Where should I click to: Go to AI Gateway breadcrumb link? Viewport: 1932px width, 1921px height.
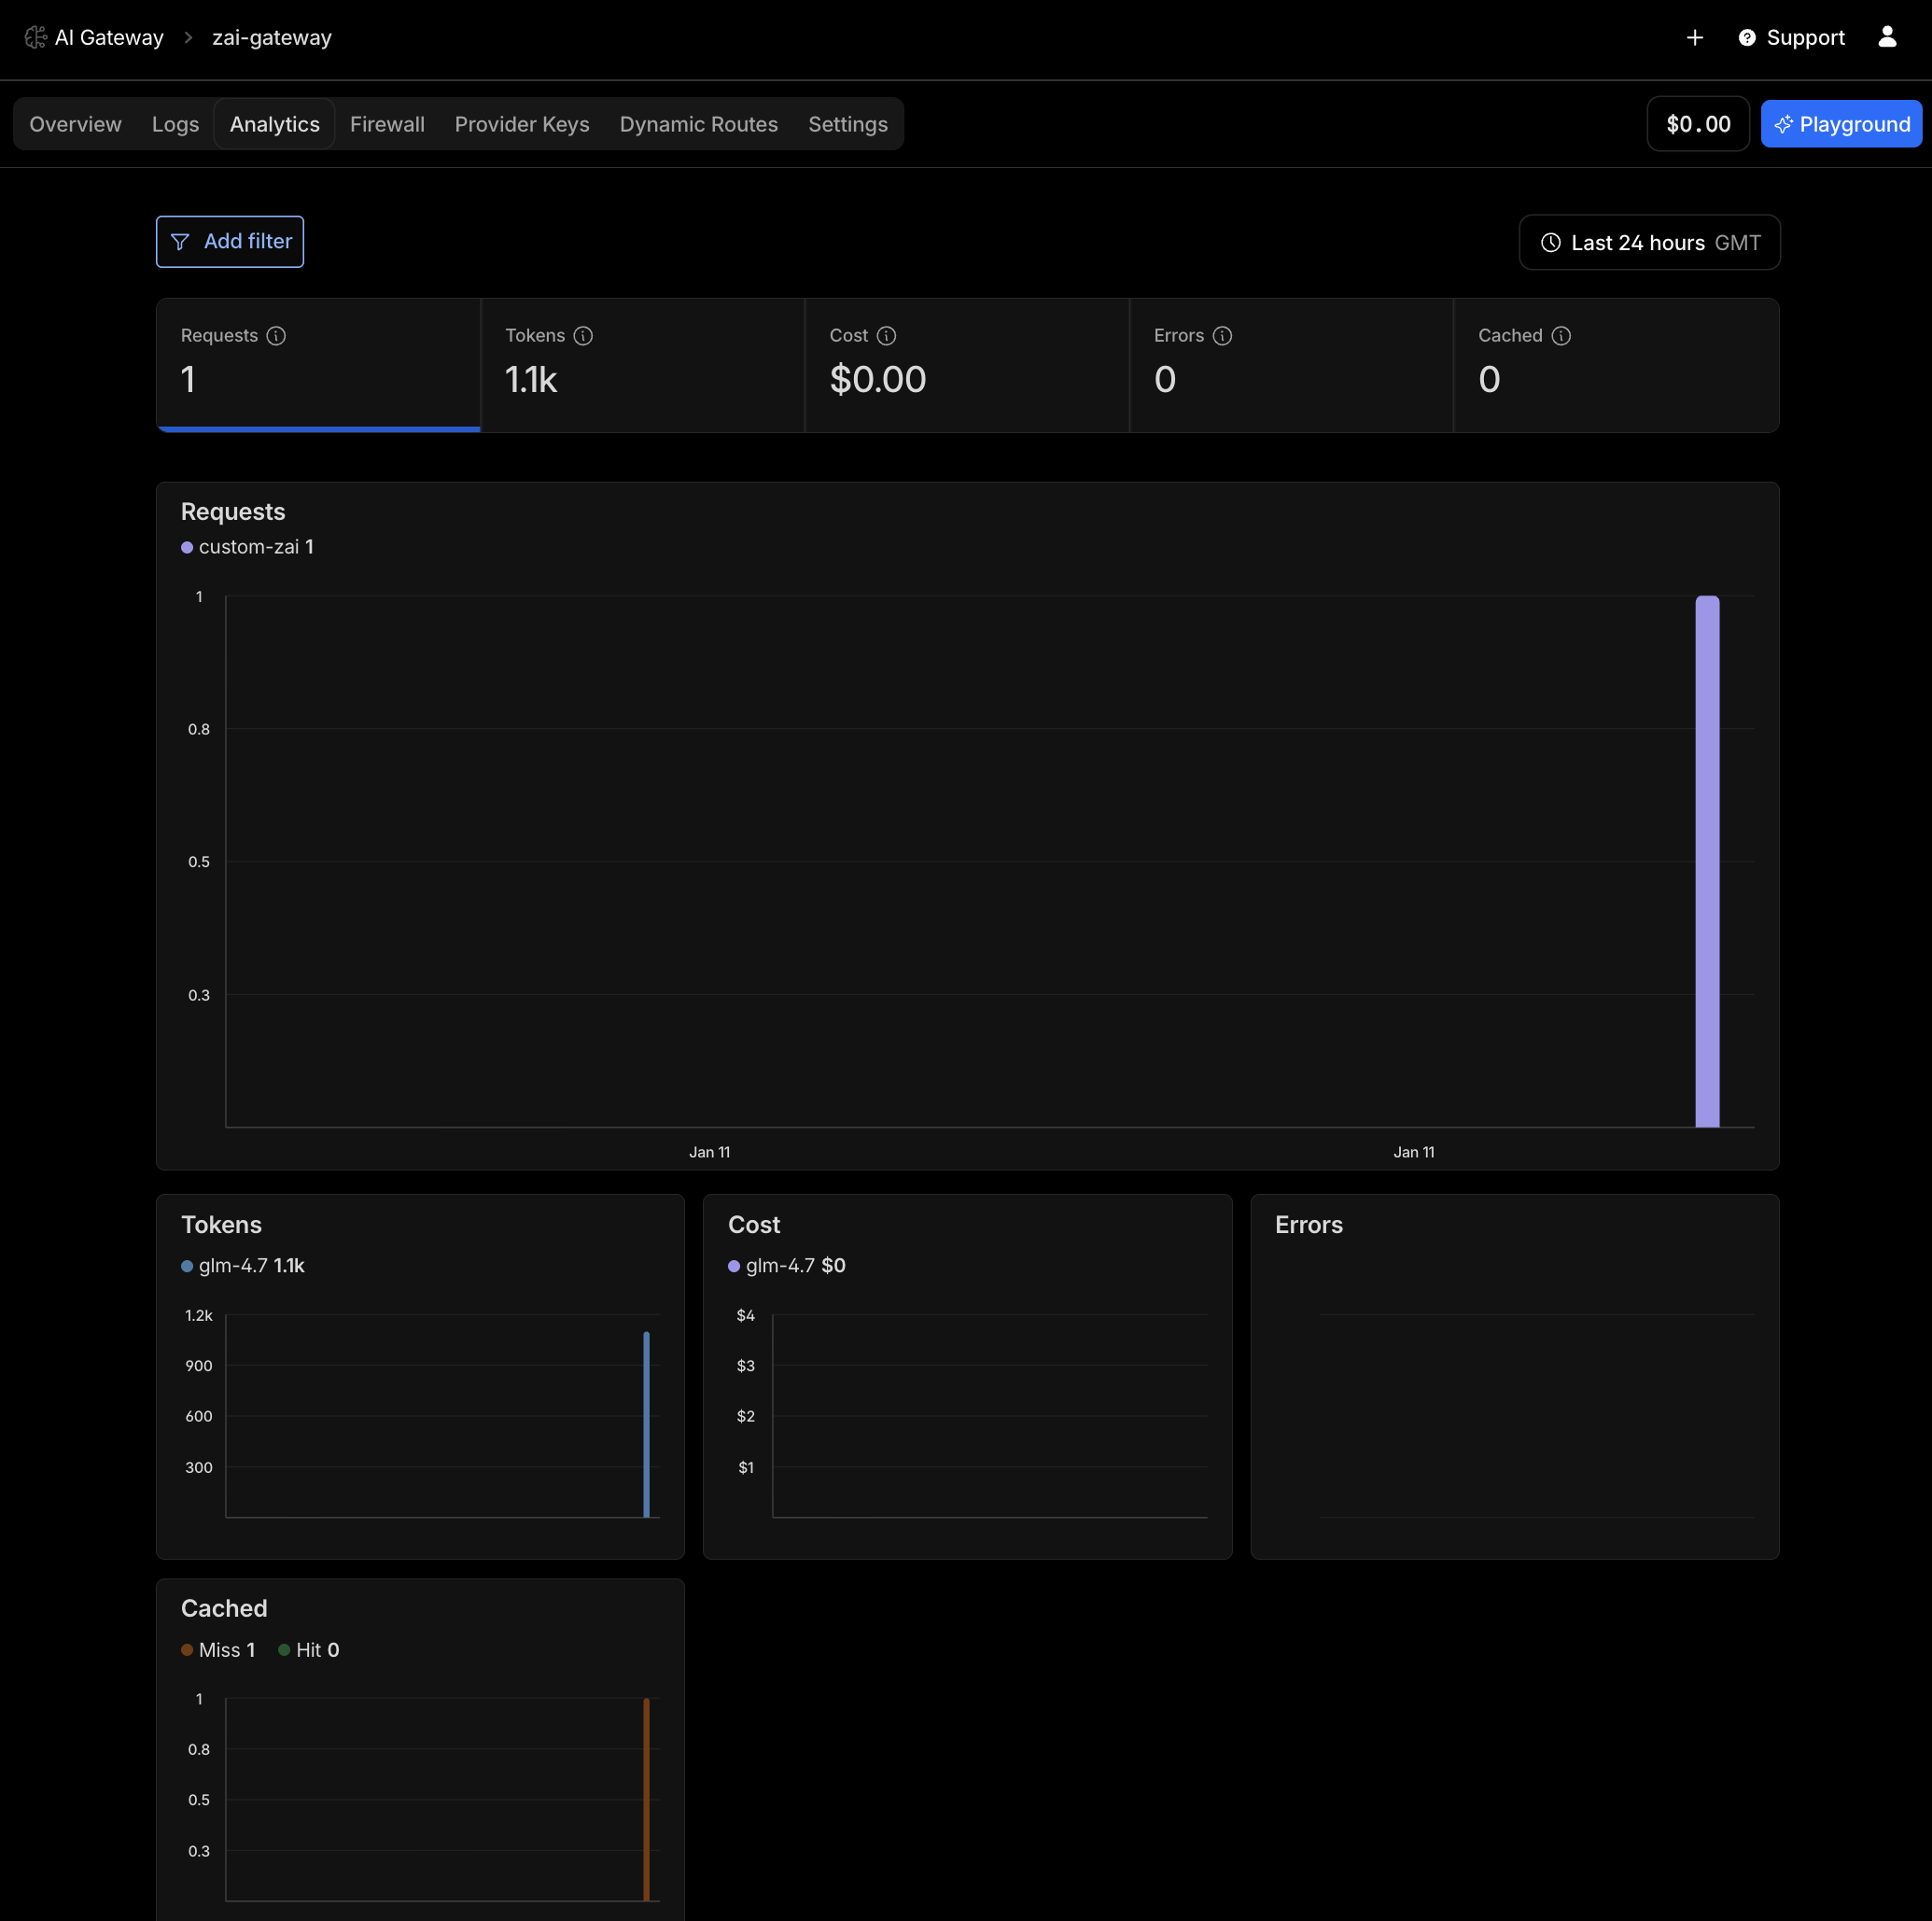tap(94, 37)
